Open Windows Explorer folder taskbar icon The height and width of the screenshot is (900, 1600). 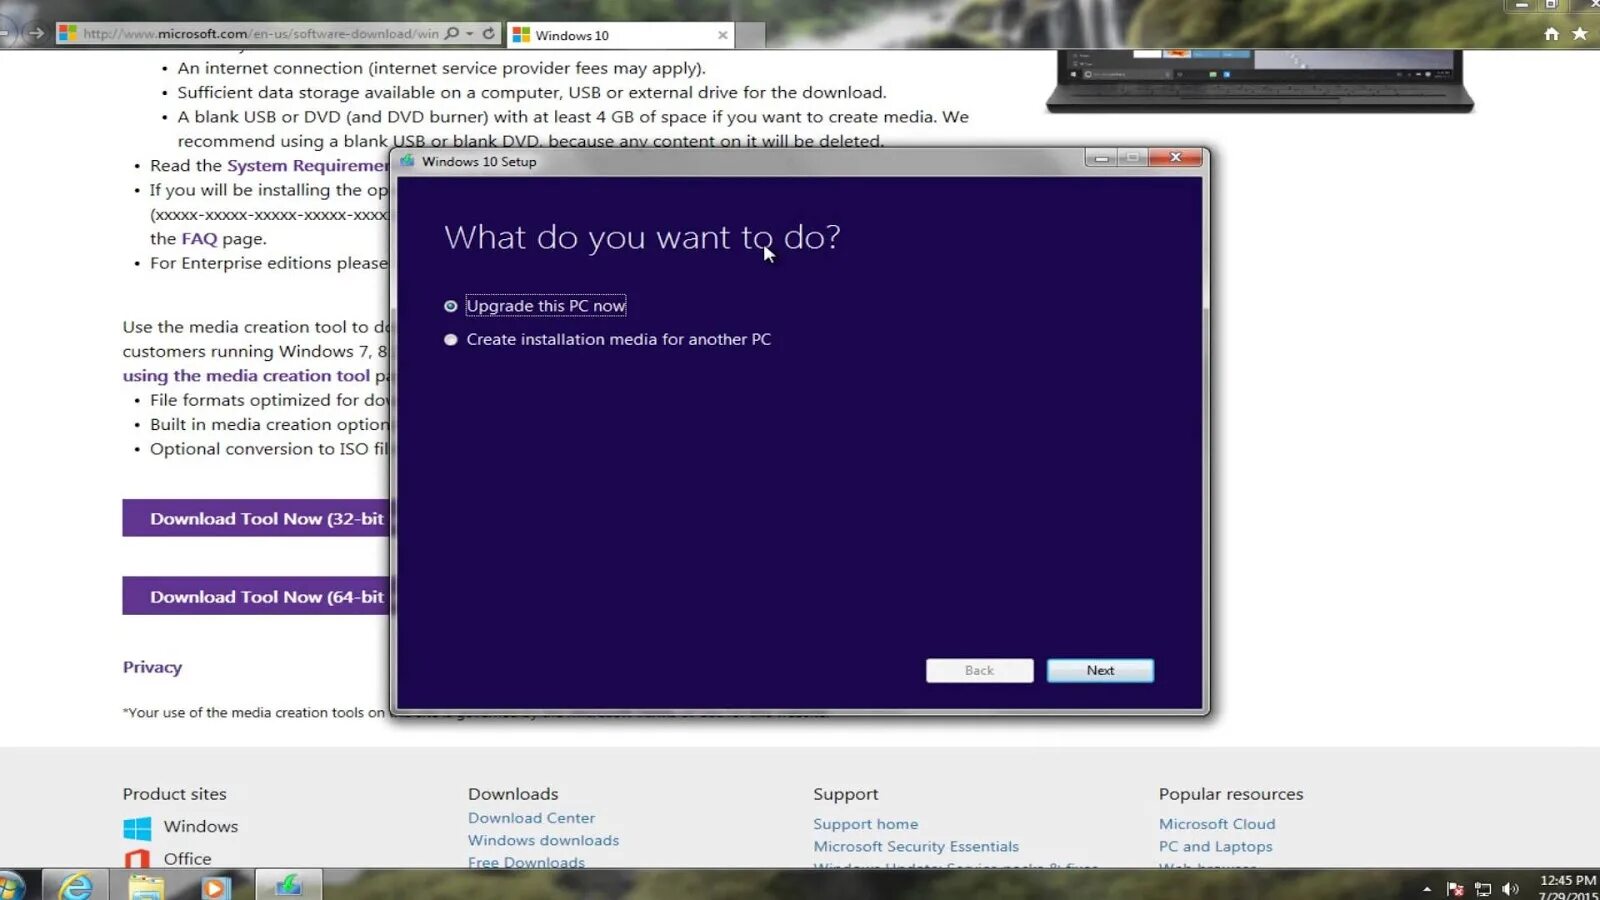(146, 885)
